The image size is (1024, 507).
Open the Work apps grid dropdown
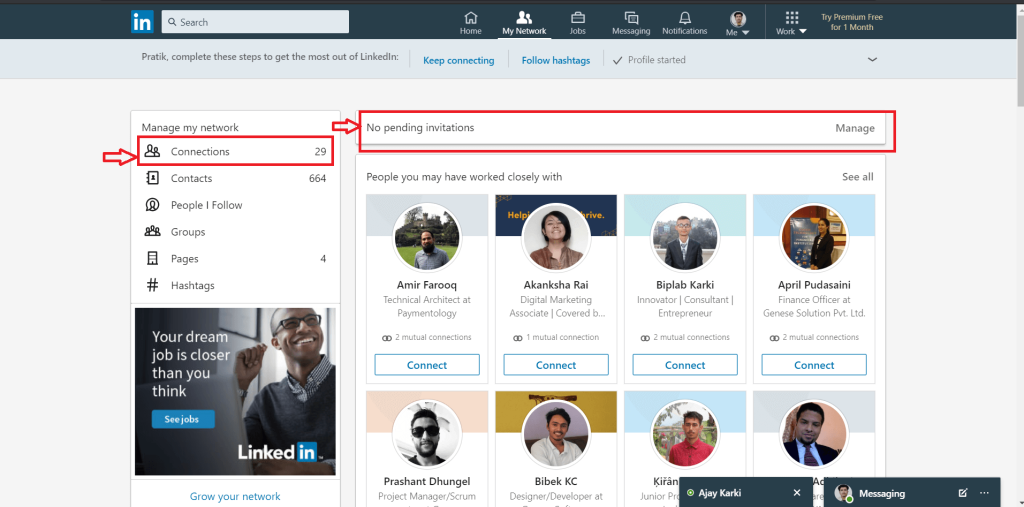pos(792,23)
